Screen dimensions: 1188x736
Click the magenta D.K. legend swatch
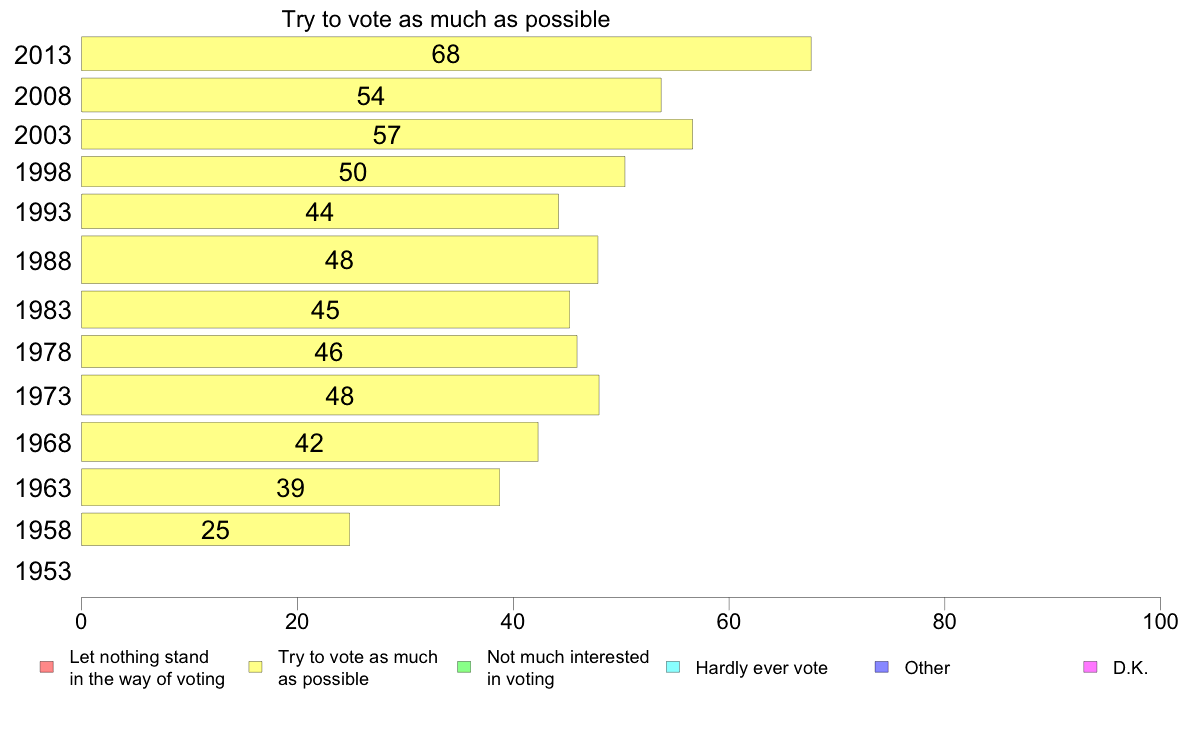click(x=1090, y=667)
